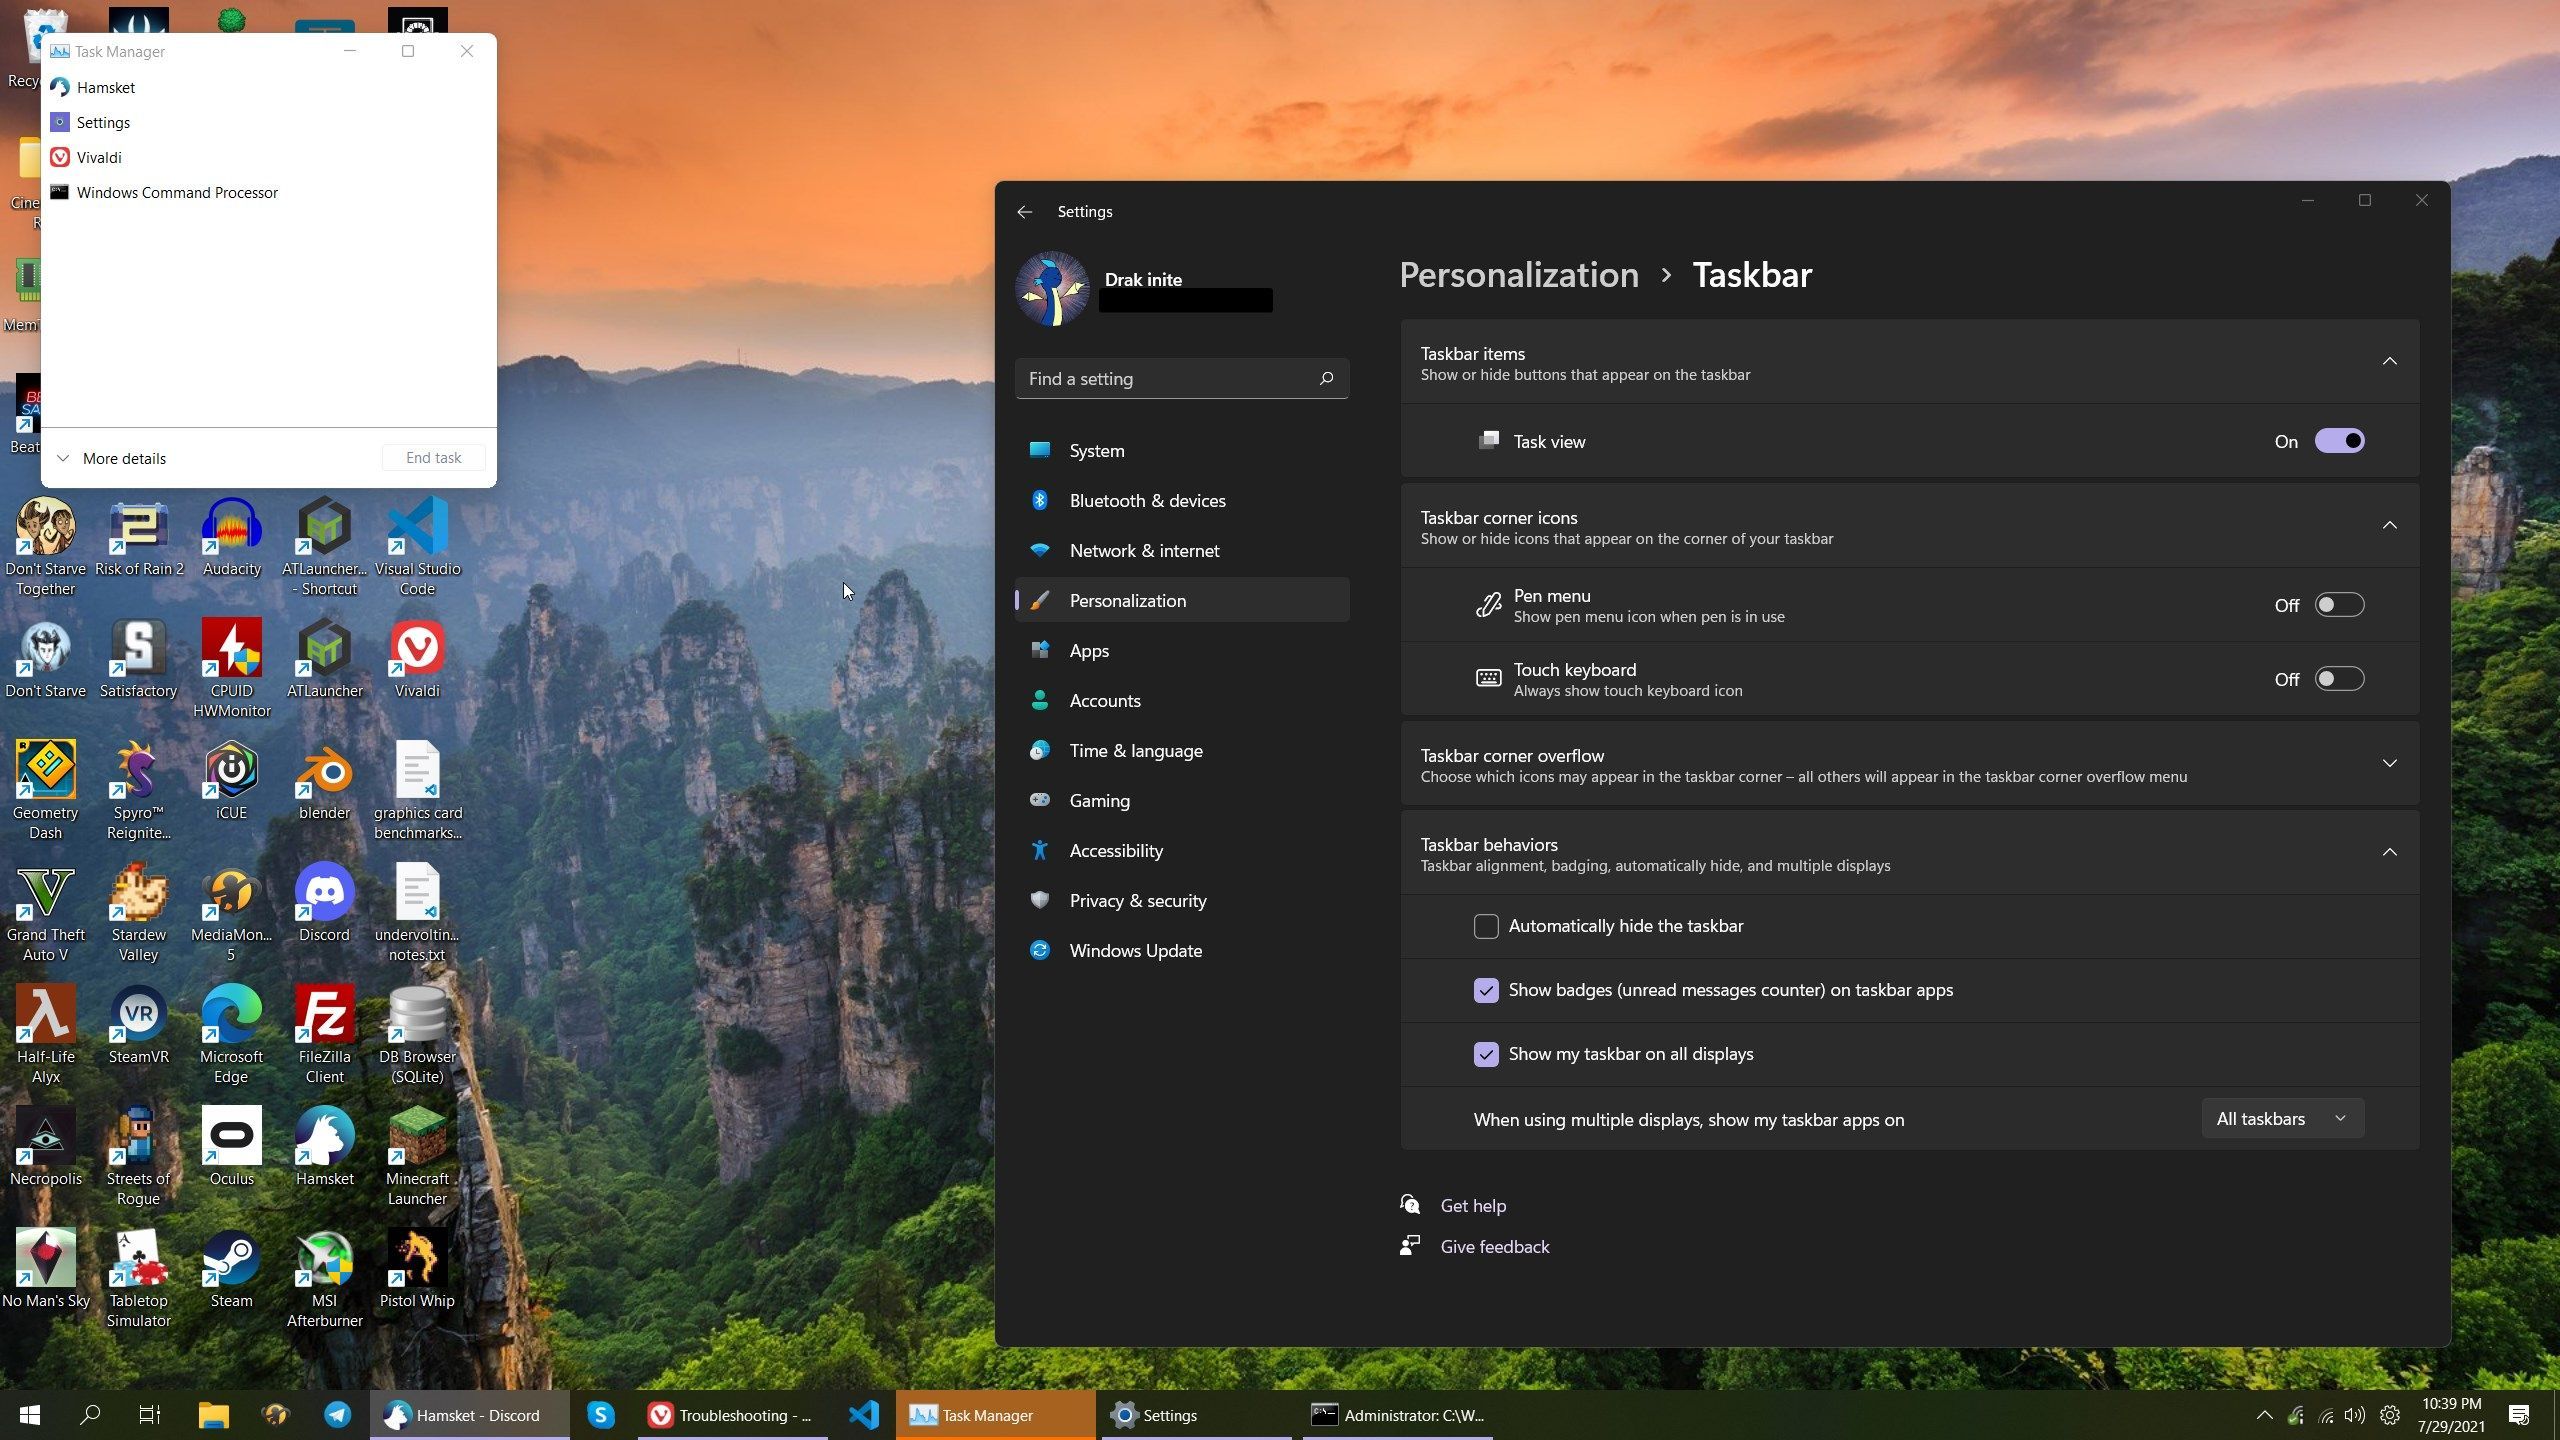Open Bluetooth & devices settings
2560x1440 pixels.
click(x=1182, y=500)
